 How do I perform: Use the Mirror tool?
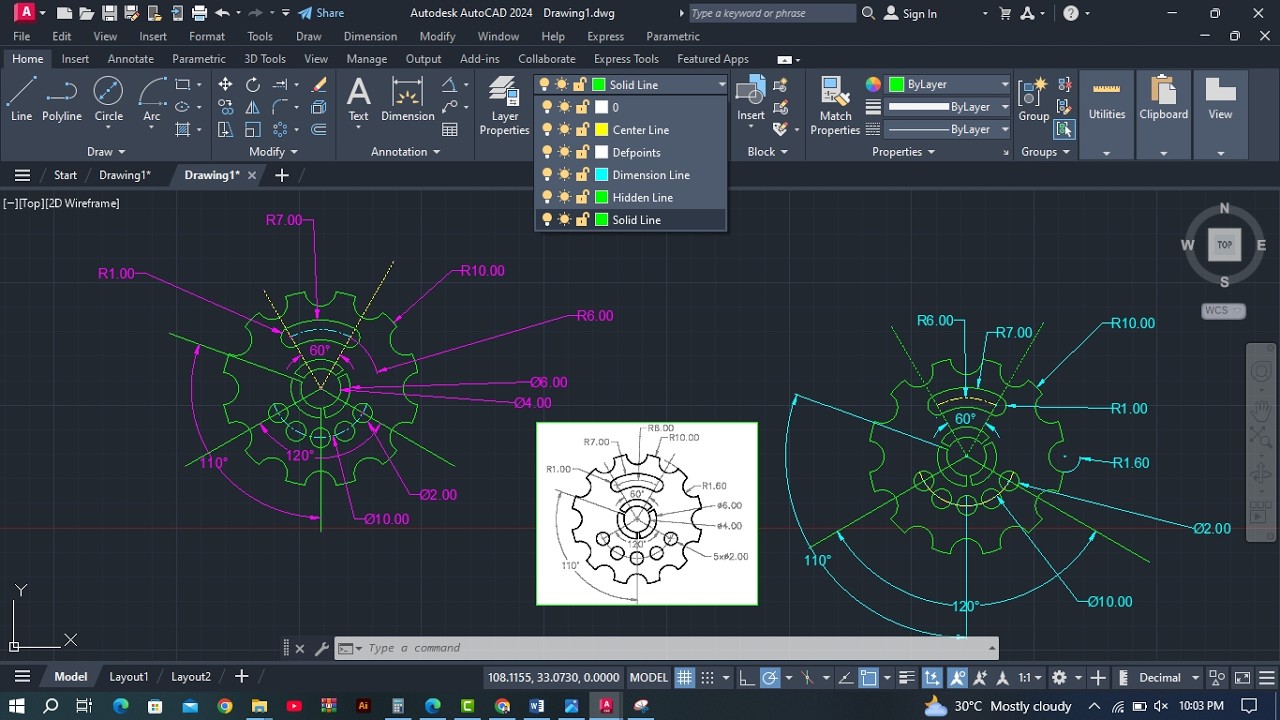point(253,107)
